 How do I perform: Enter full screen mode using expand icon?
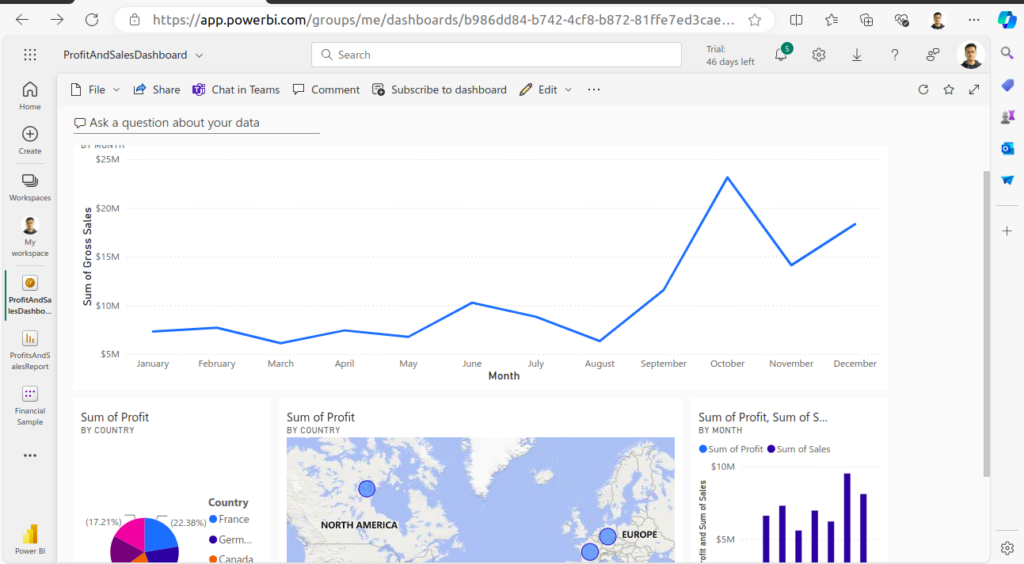coord(974,90)
